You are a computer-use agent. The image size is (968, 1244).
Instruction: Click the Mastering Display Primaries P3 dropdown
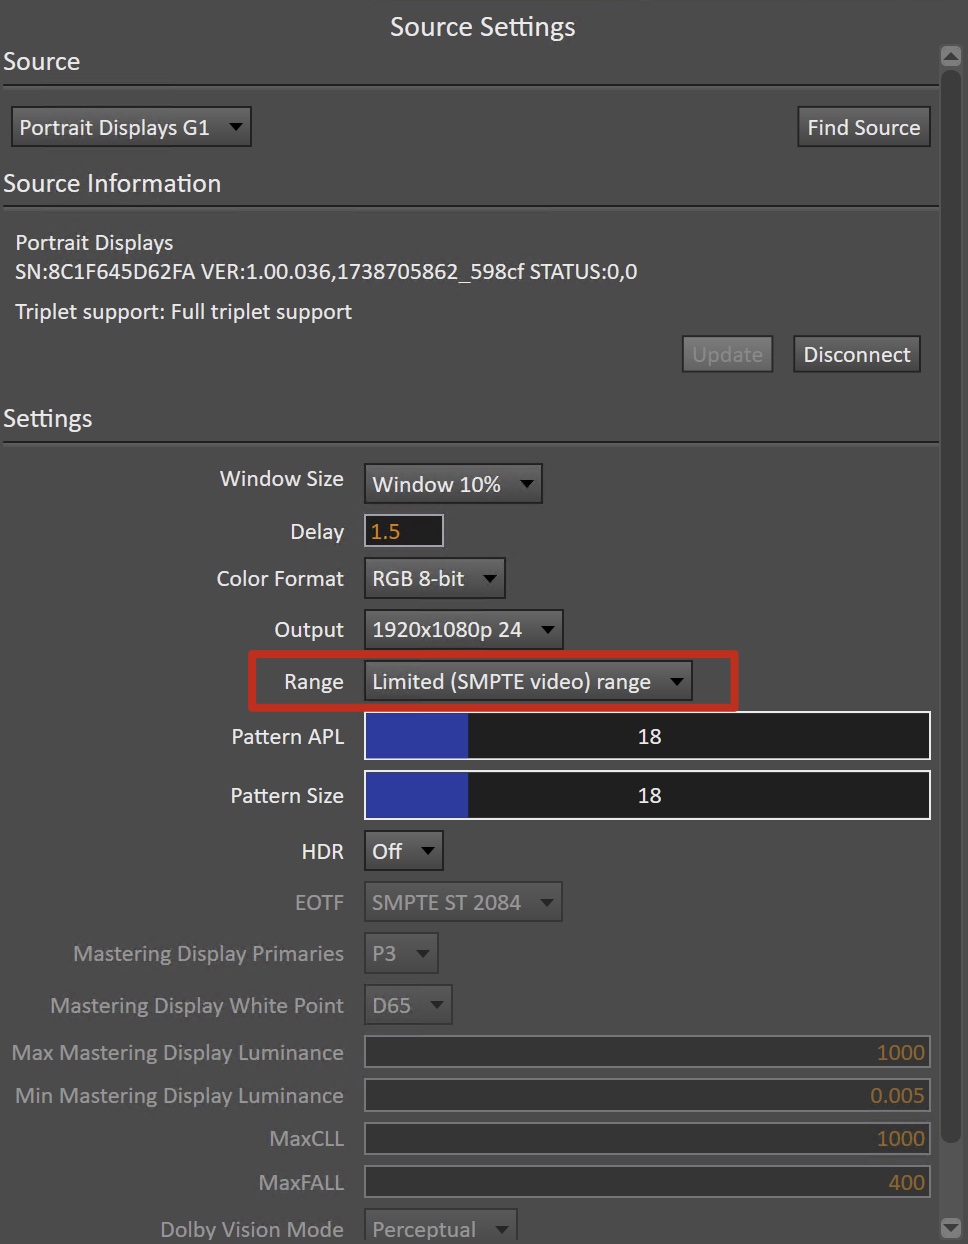(x=400, y=954)
